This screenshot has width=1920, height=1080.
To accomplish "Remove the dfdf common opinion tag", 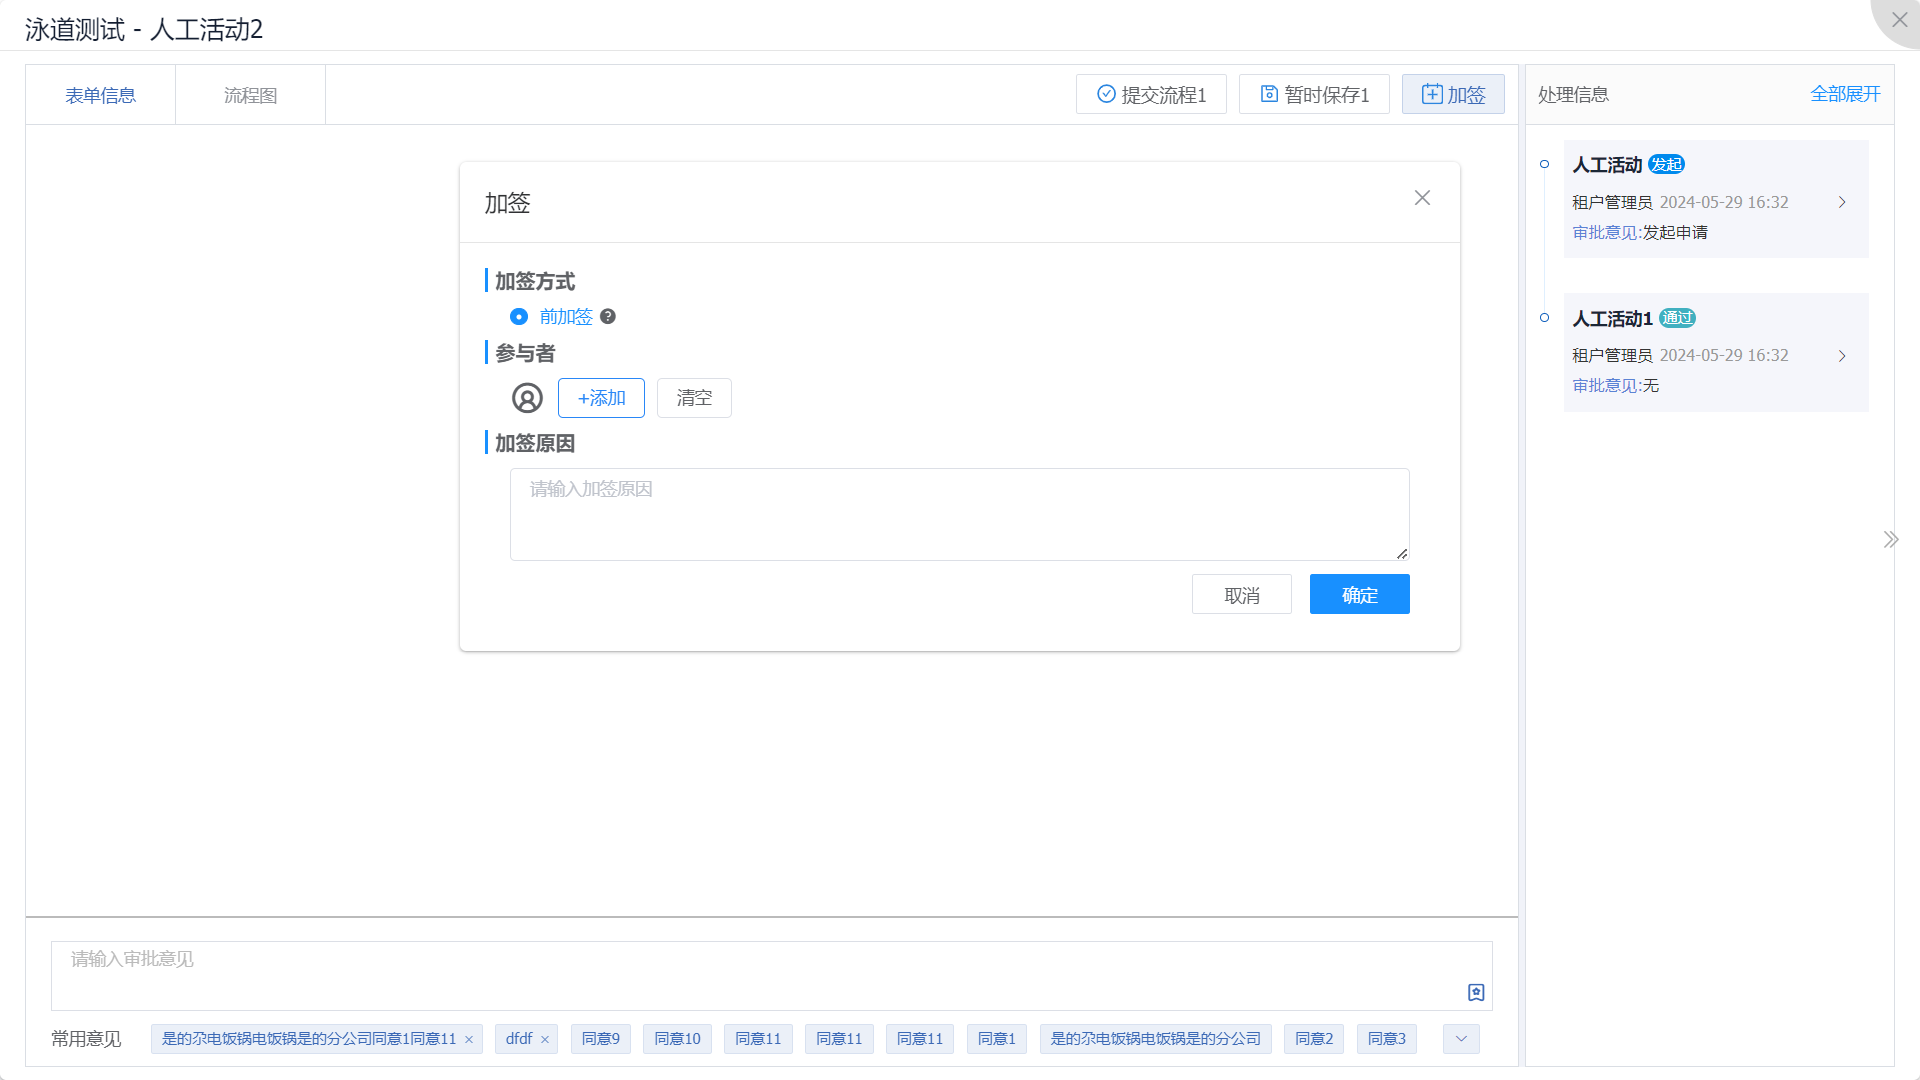I will coord(545,1040).
